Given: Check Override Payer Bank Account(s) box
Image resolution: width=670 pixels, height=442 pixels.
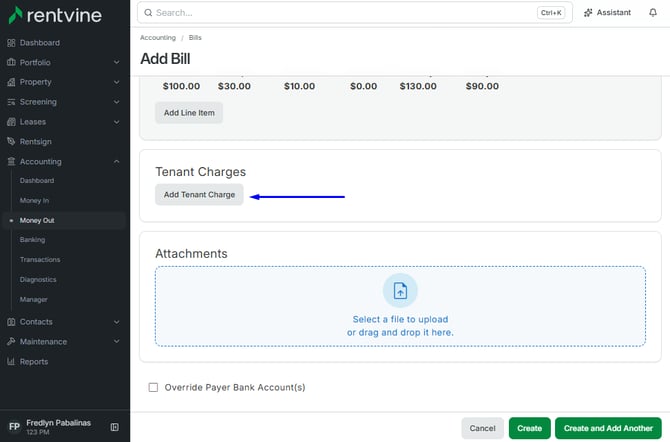Looking at the screenshot, I should coord(153,387).
